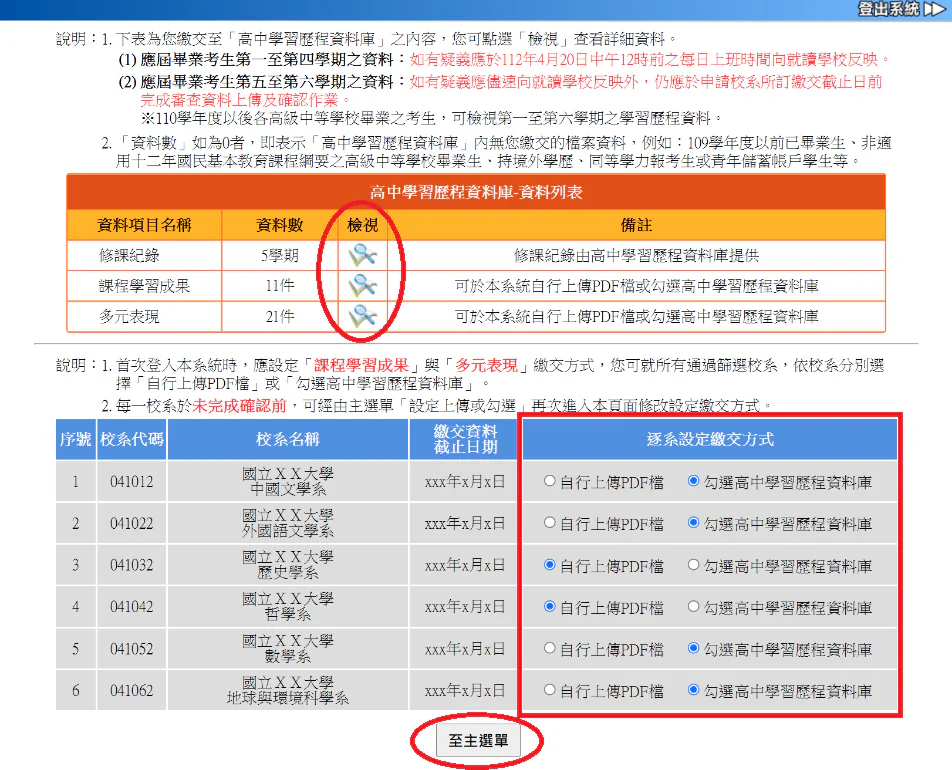Select 自行上傳PDF檔 for 地球與環境科學系
952x770 pixels.
(x=550, y=690)
